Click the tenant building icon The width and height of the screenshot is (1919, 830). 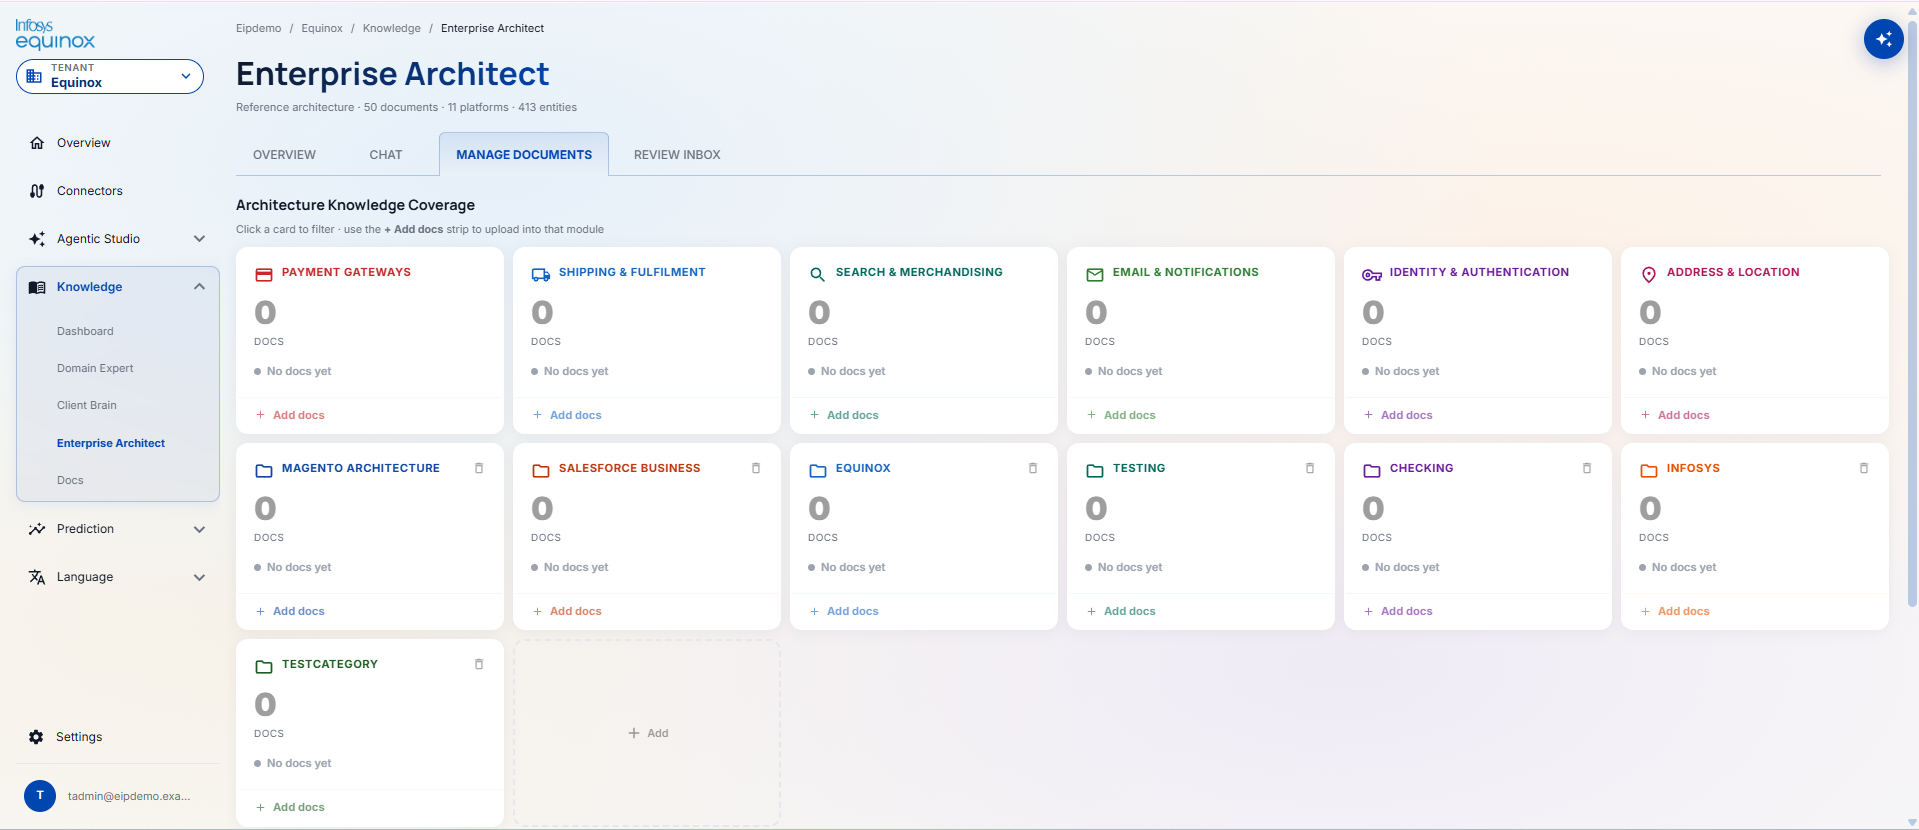coord(34,76)
